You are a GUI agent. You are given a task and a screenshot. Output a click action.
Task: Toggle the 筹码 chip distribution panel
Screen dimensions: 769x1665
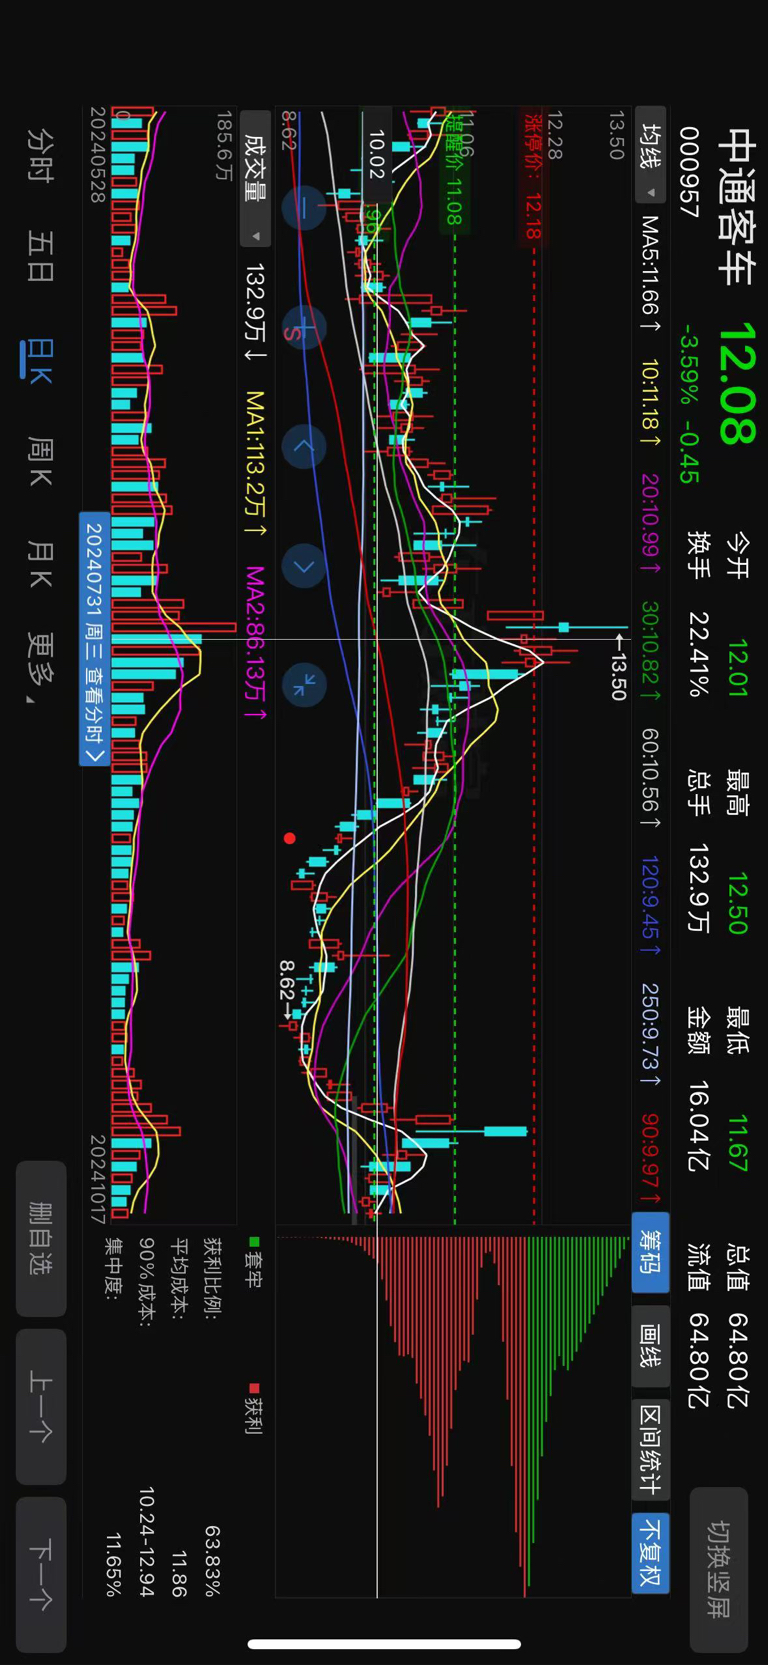coord(651,1252)
